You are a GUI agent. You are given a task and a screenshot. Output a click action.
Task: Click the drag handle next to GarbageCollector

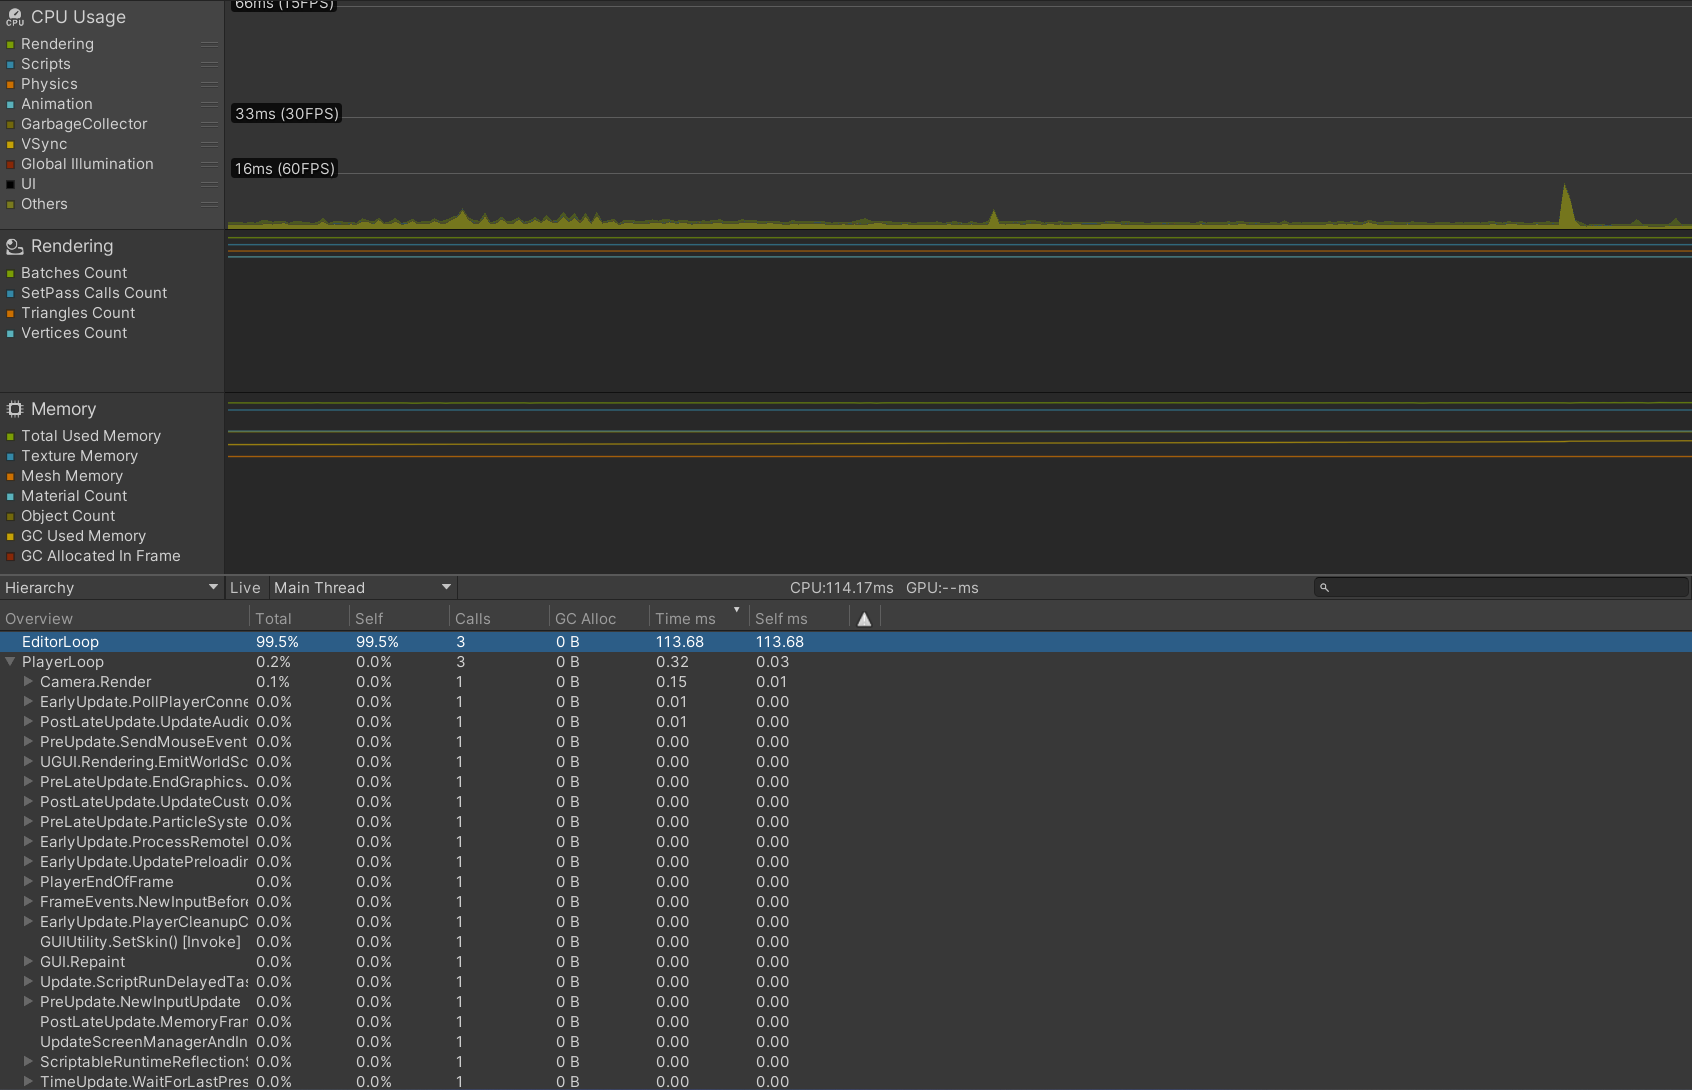click(x=209, y=124)
